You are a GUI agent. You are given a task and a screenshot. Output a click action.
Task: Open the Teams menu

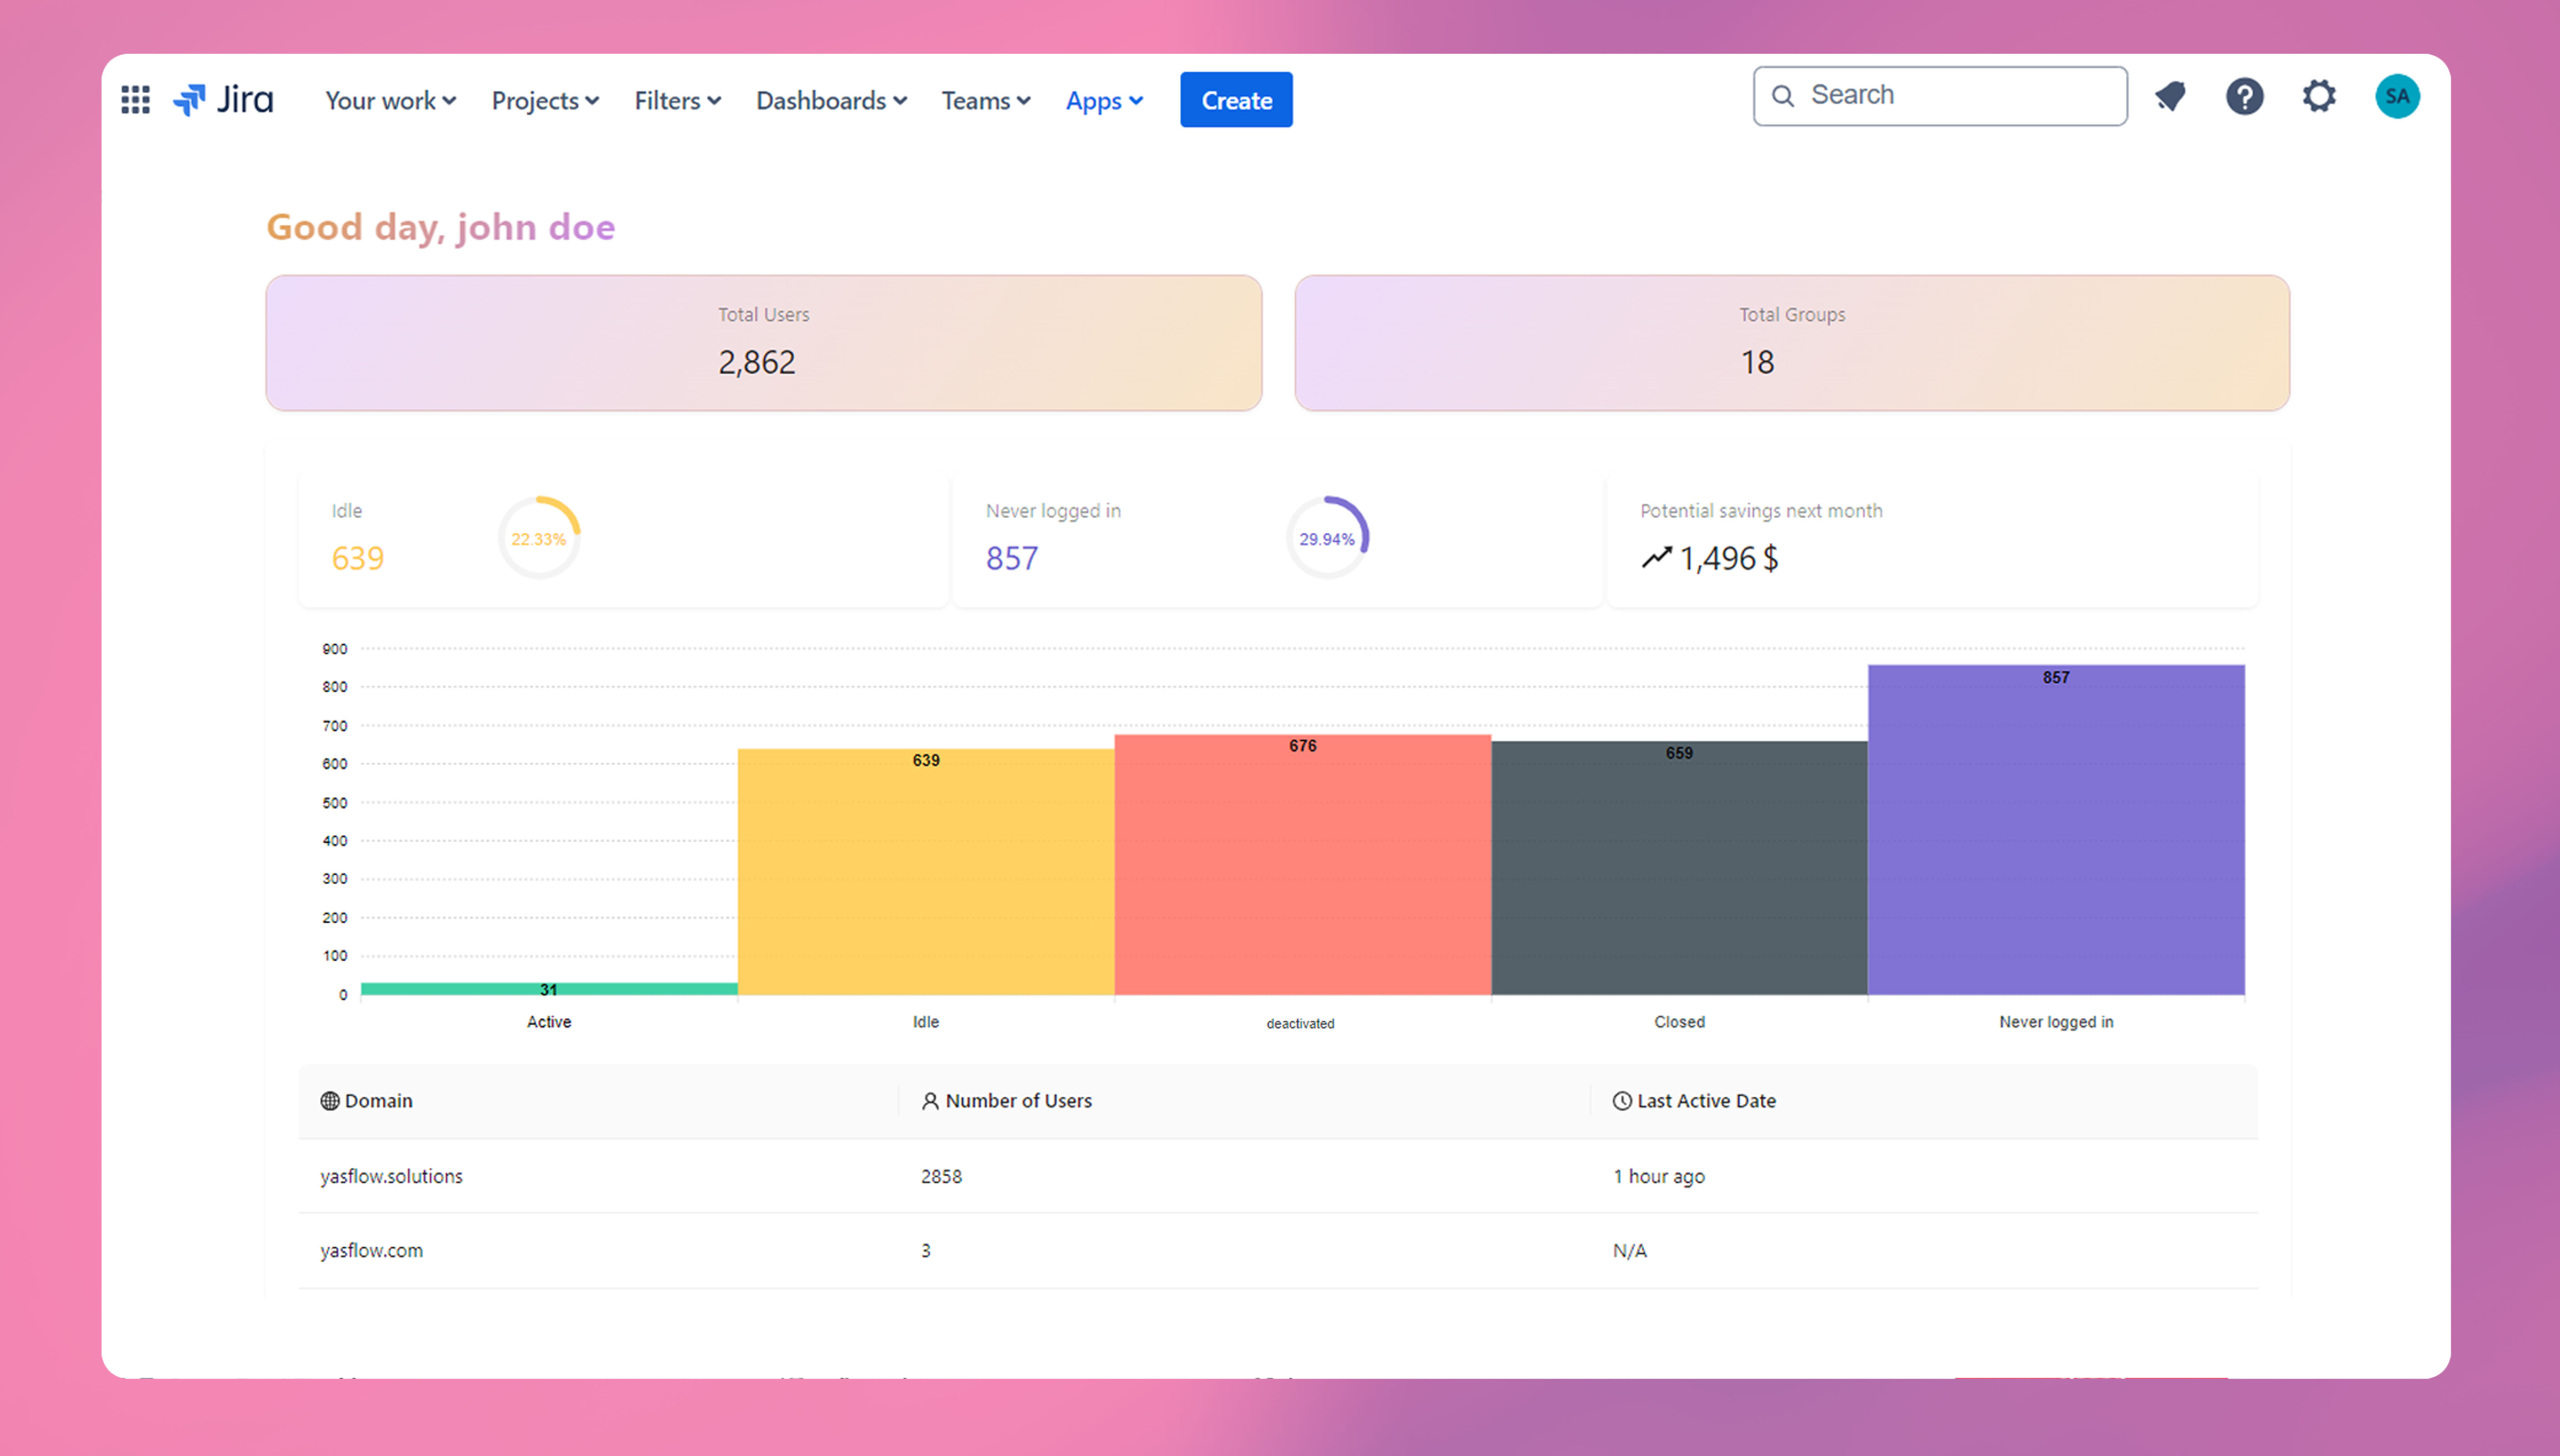[x=985, y=101]
